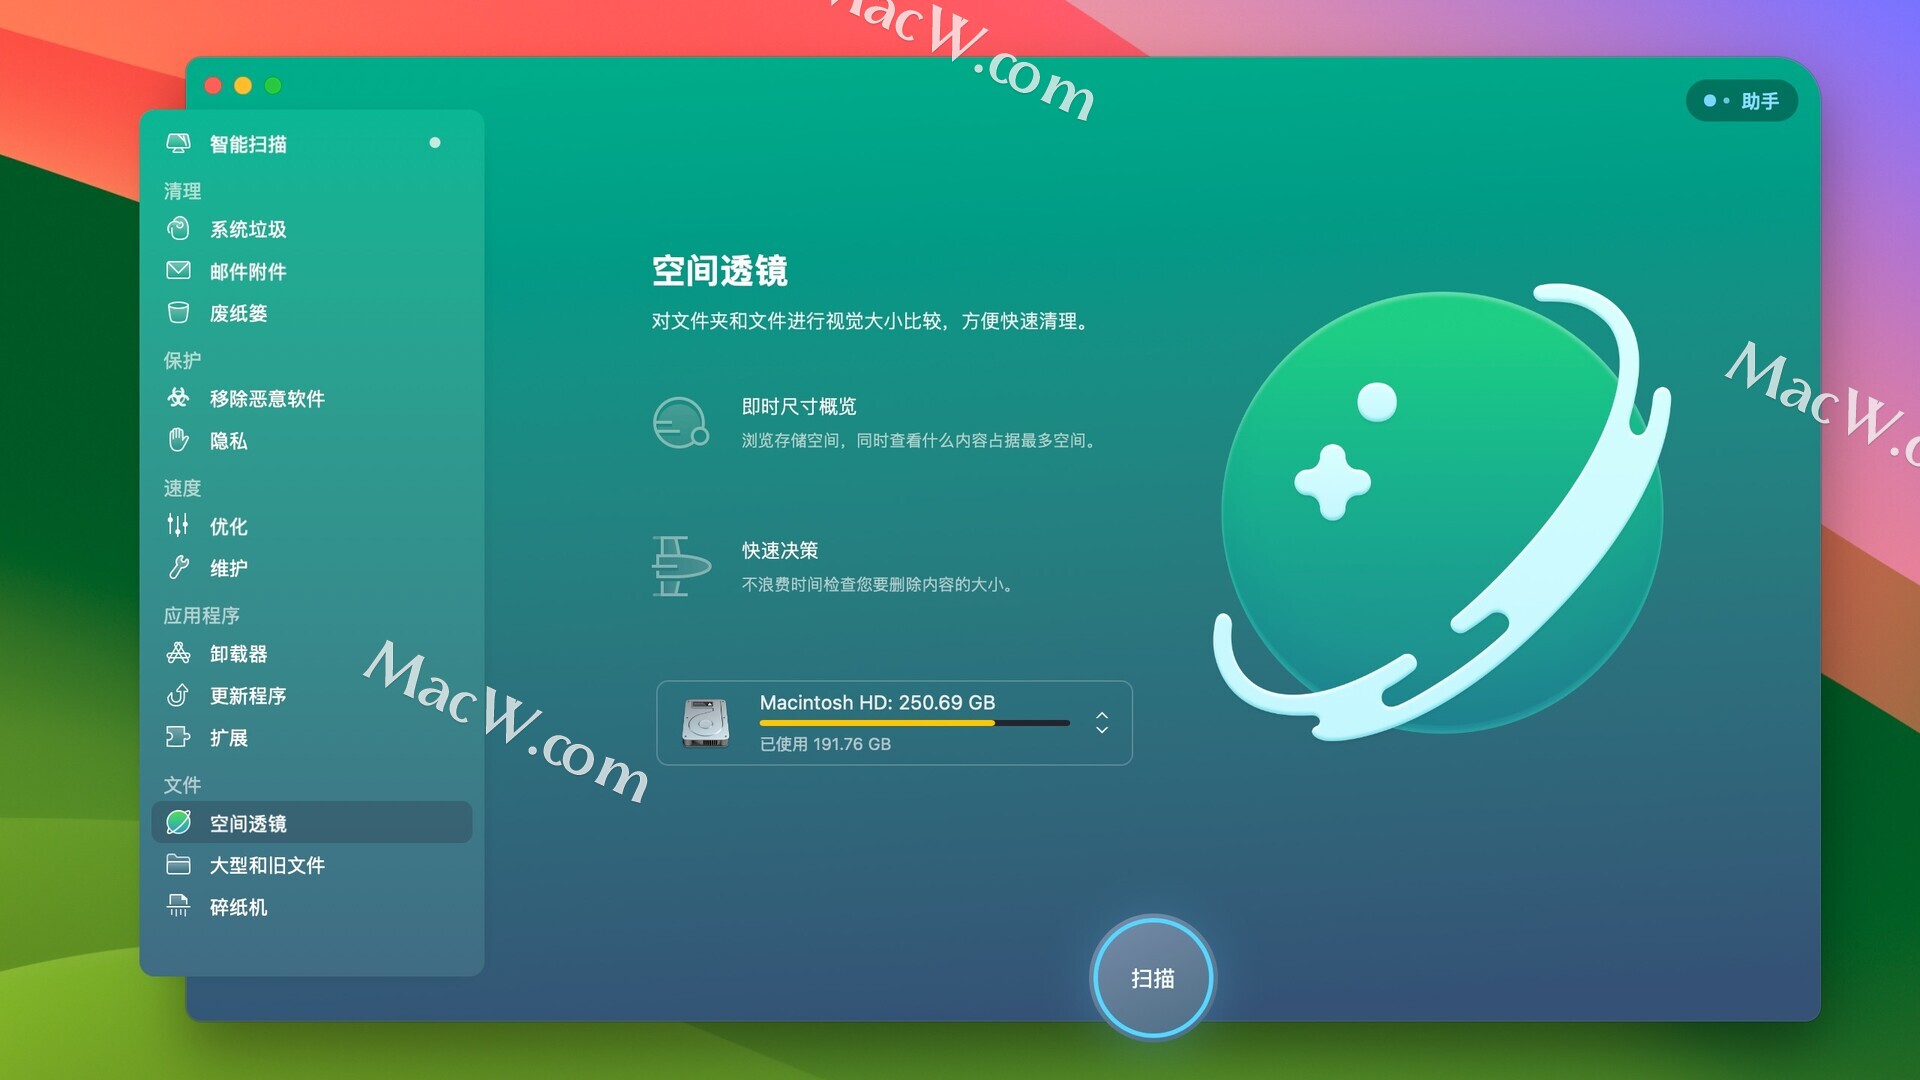The image size is (1920, 1080).
Task: Open the Extensions module icon
Action: tap(178, 737)
